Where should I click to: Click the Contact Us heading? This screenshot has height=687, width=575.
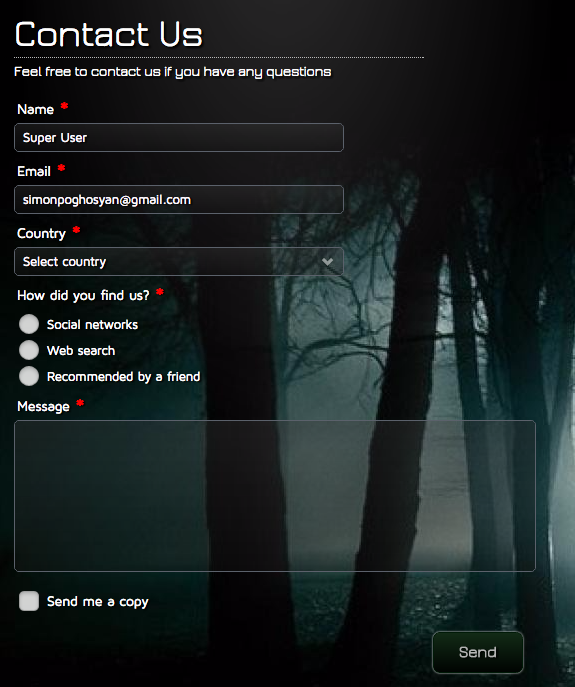(x=109, y=34)
